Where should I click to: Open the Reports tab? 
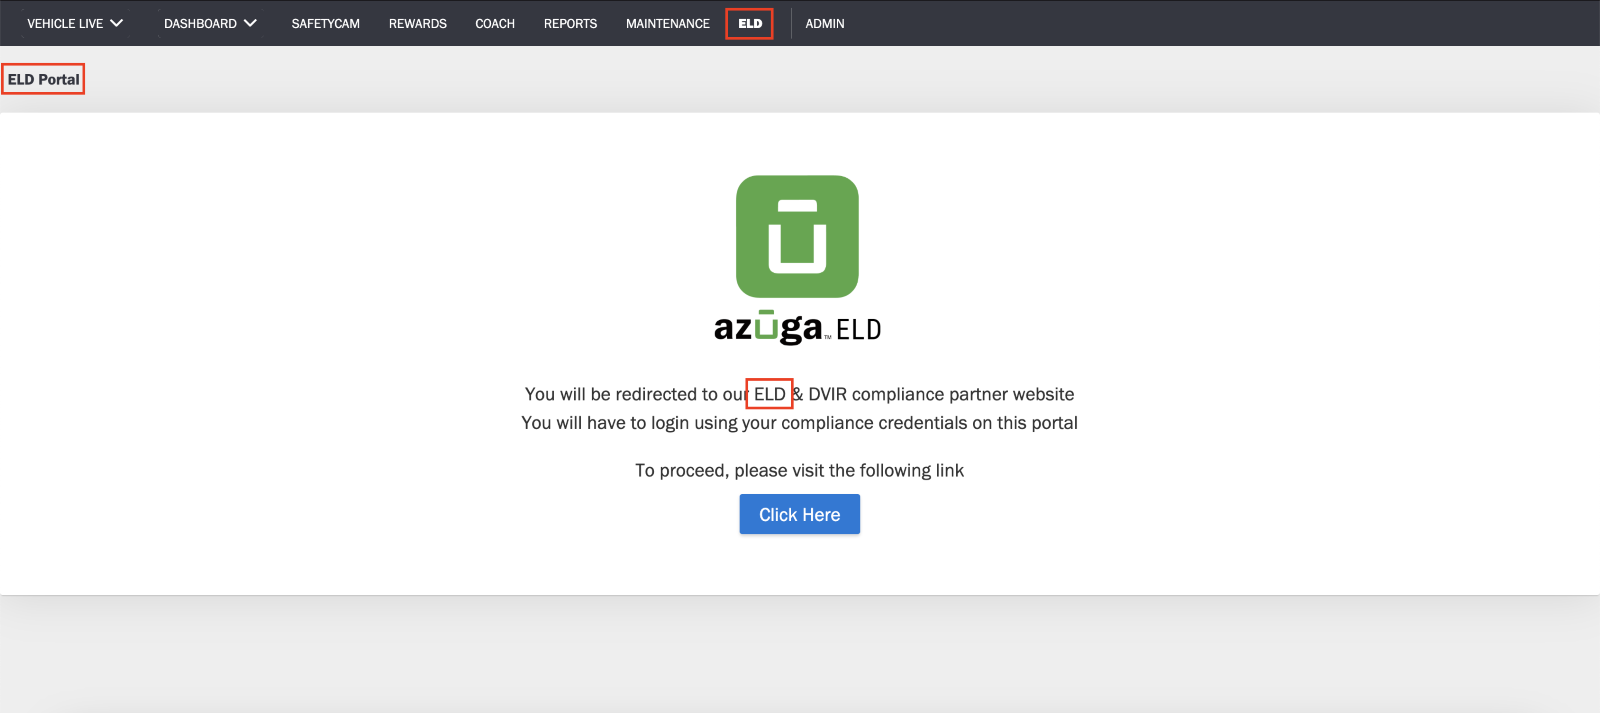570,23
